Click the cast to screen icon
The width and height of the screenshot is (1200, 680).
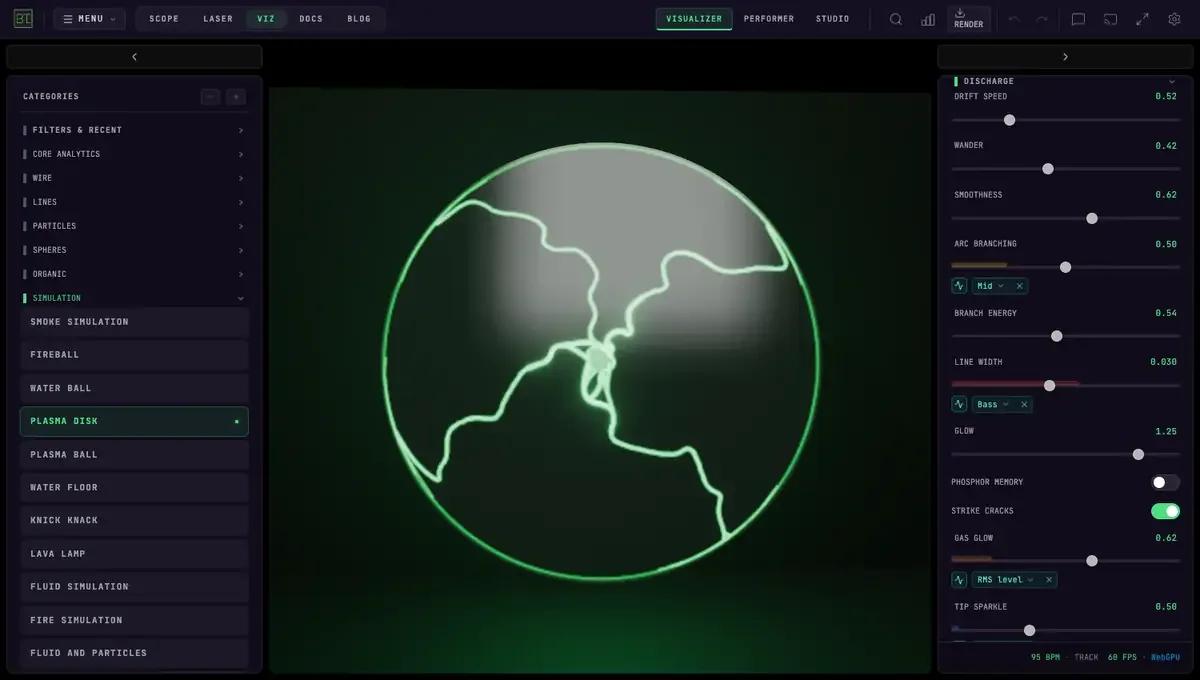tap(1110, 19)
